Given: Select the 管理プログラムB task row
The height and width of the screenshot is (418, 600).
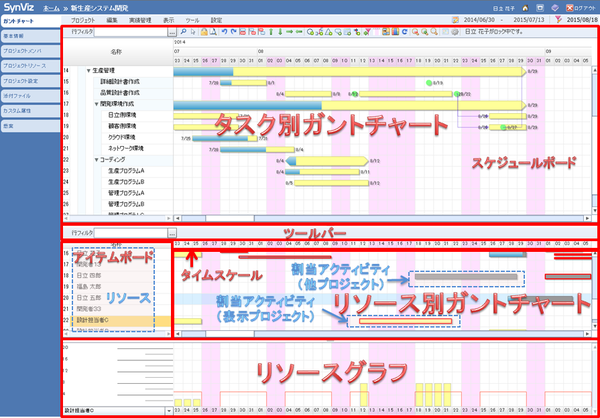Looking at the screenshot, I should (x=118, y=204).
